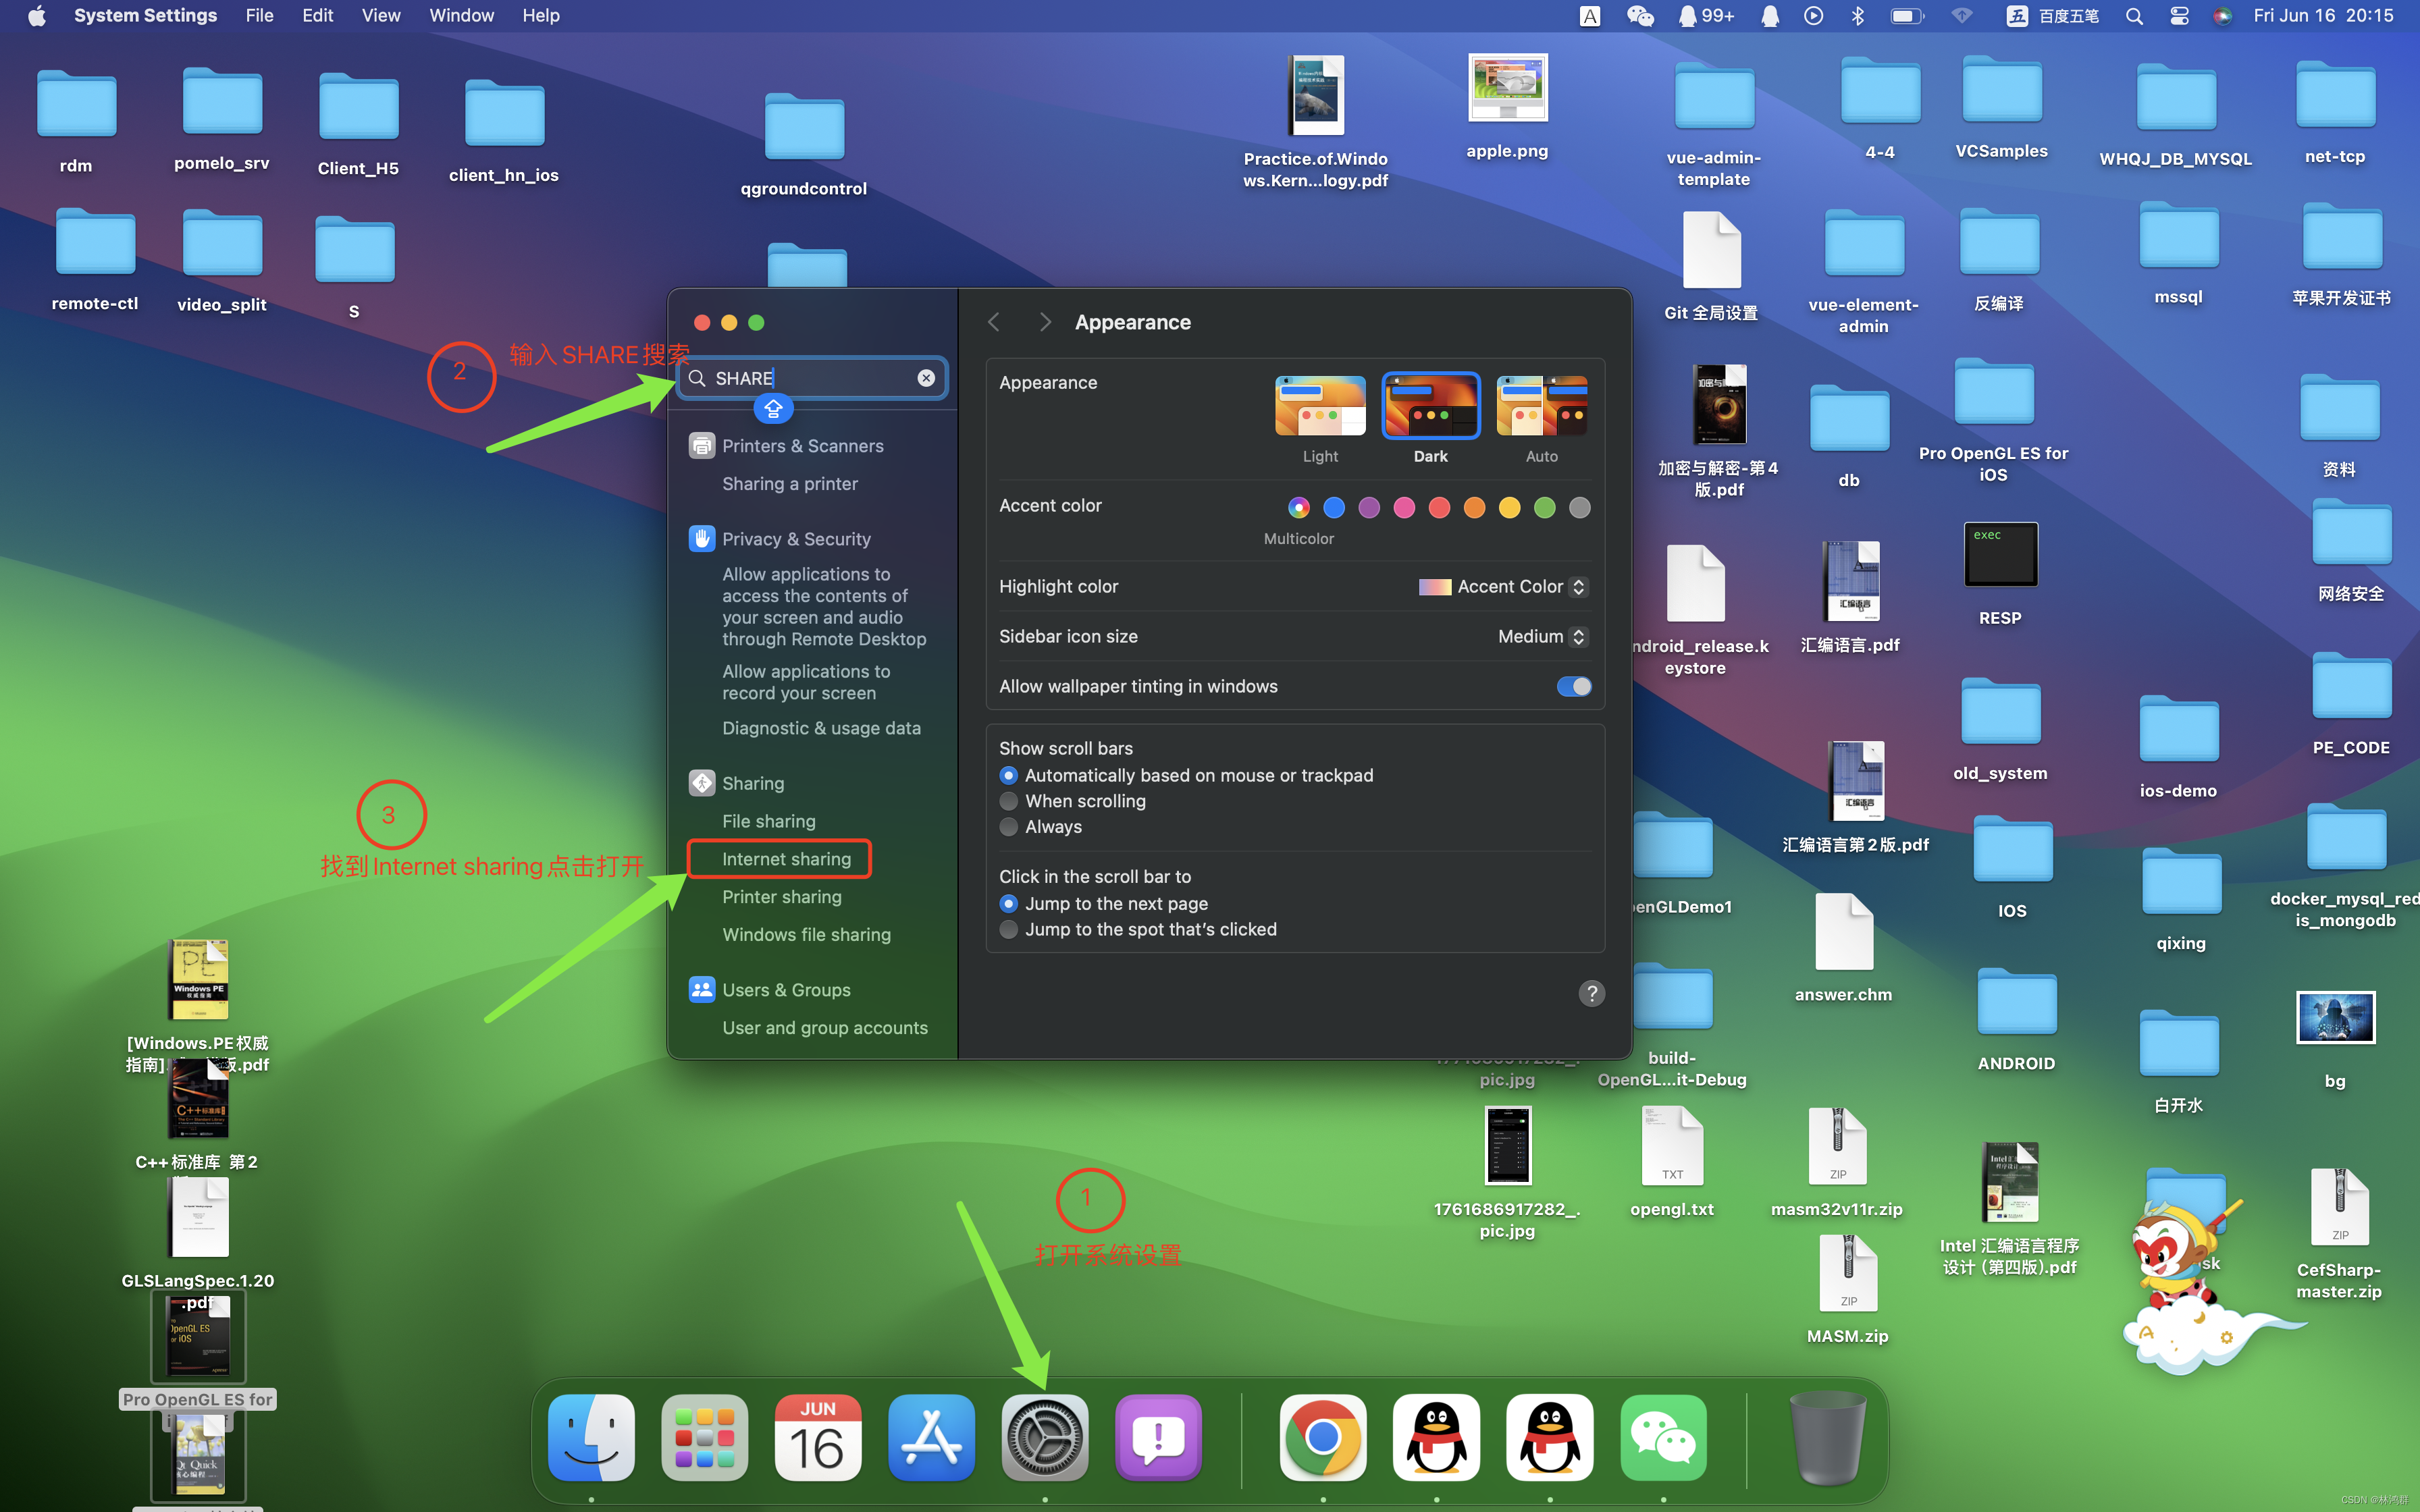Viewport: 2420px width, 1512px height.
Task: Open Printers & Scanners in sidebar
Action: (x=802, y=446)
